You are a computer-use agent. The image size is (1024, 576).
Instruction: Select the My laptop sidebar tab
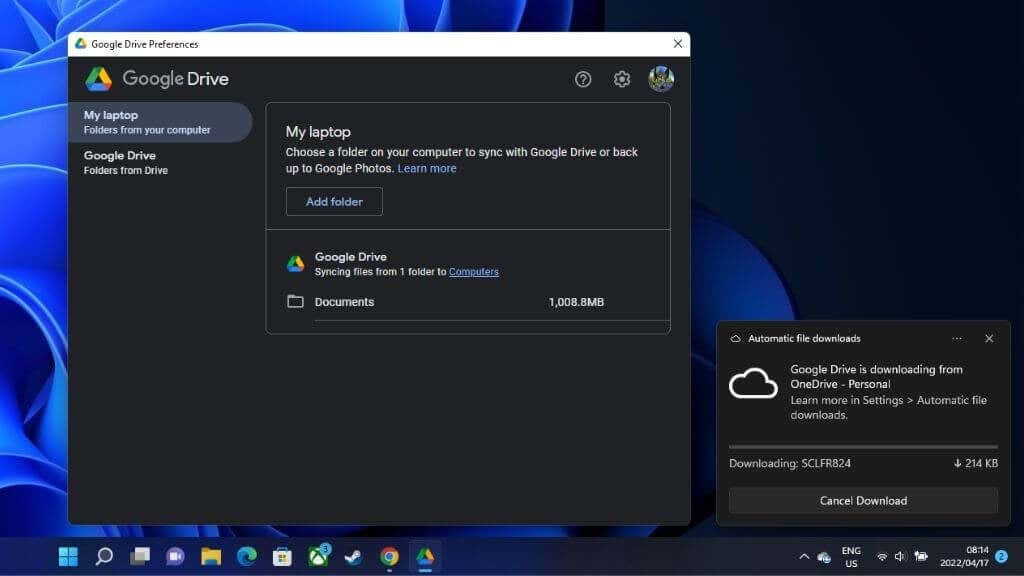pyautogui.click(x=160, y=122)
